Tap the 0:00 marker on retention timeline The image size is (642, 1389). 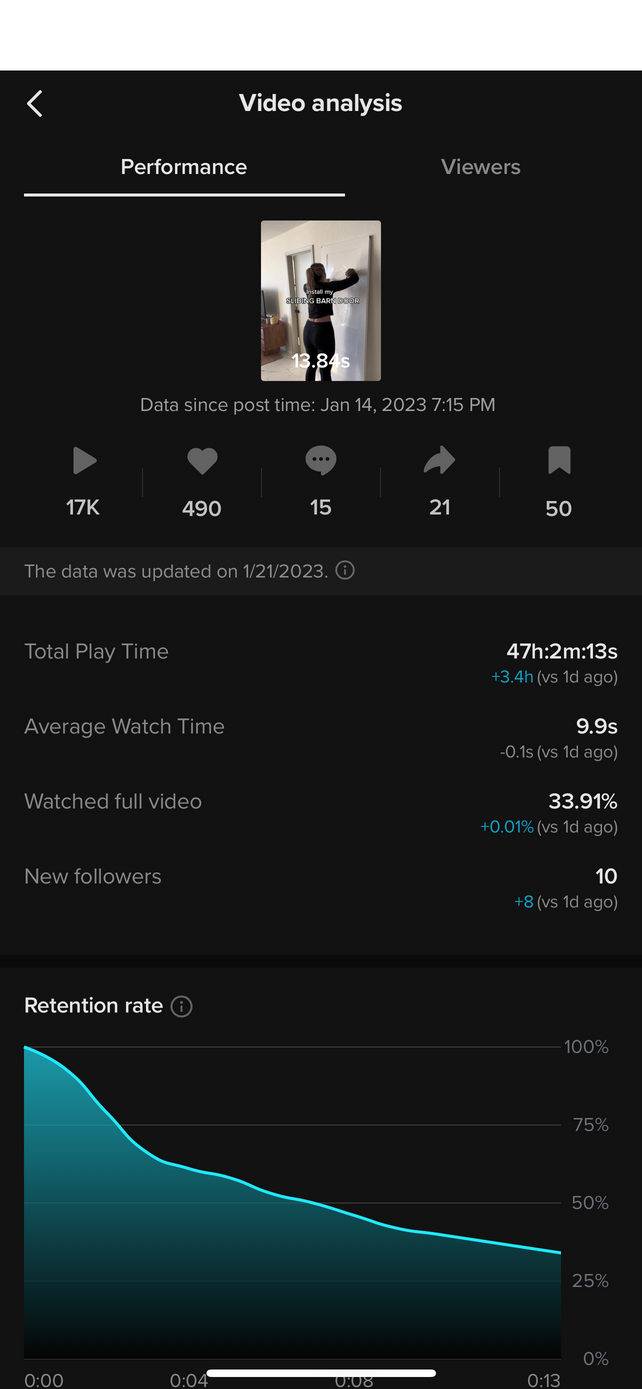[x=44, y=1380]
